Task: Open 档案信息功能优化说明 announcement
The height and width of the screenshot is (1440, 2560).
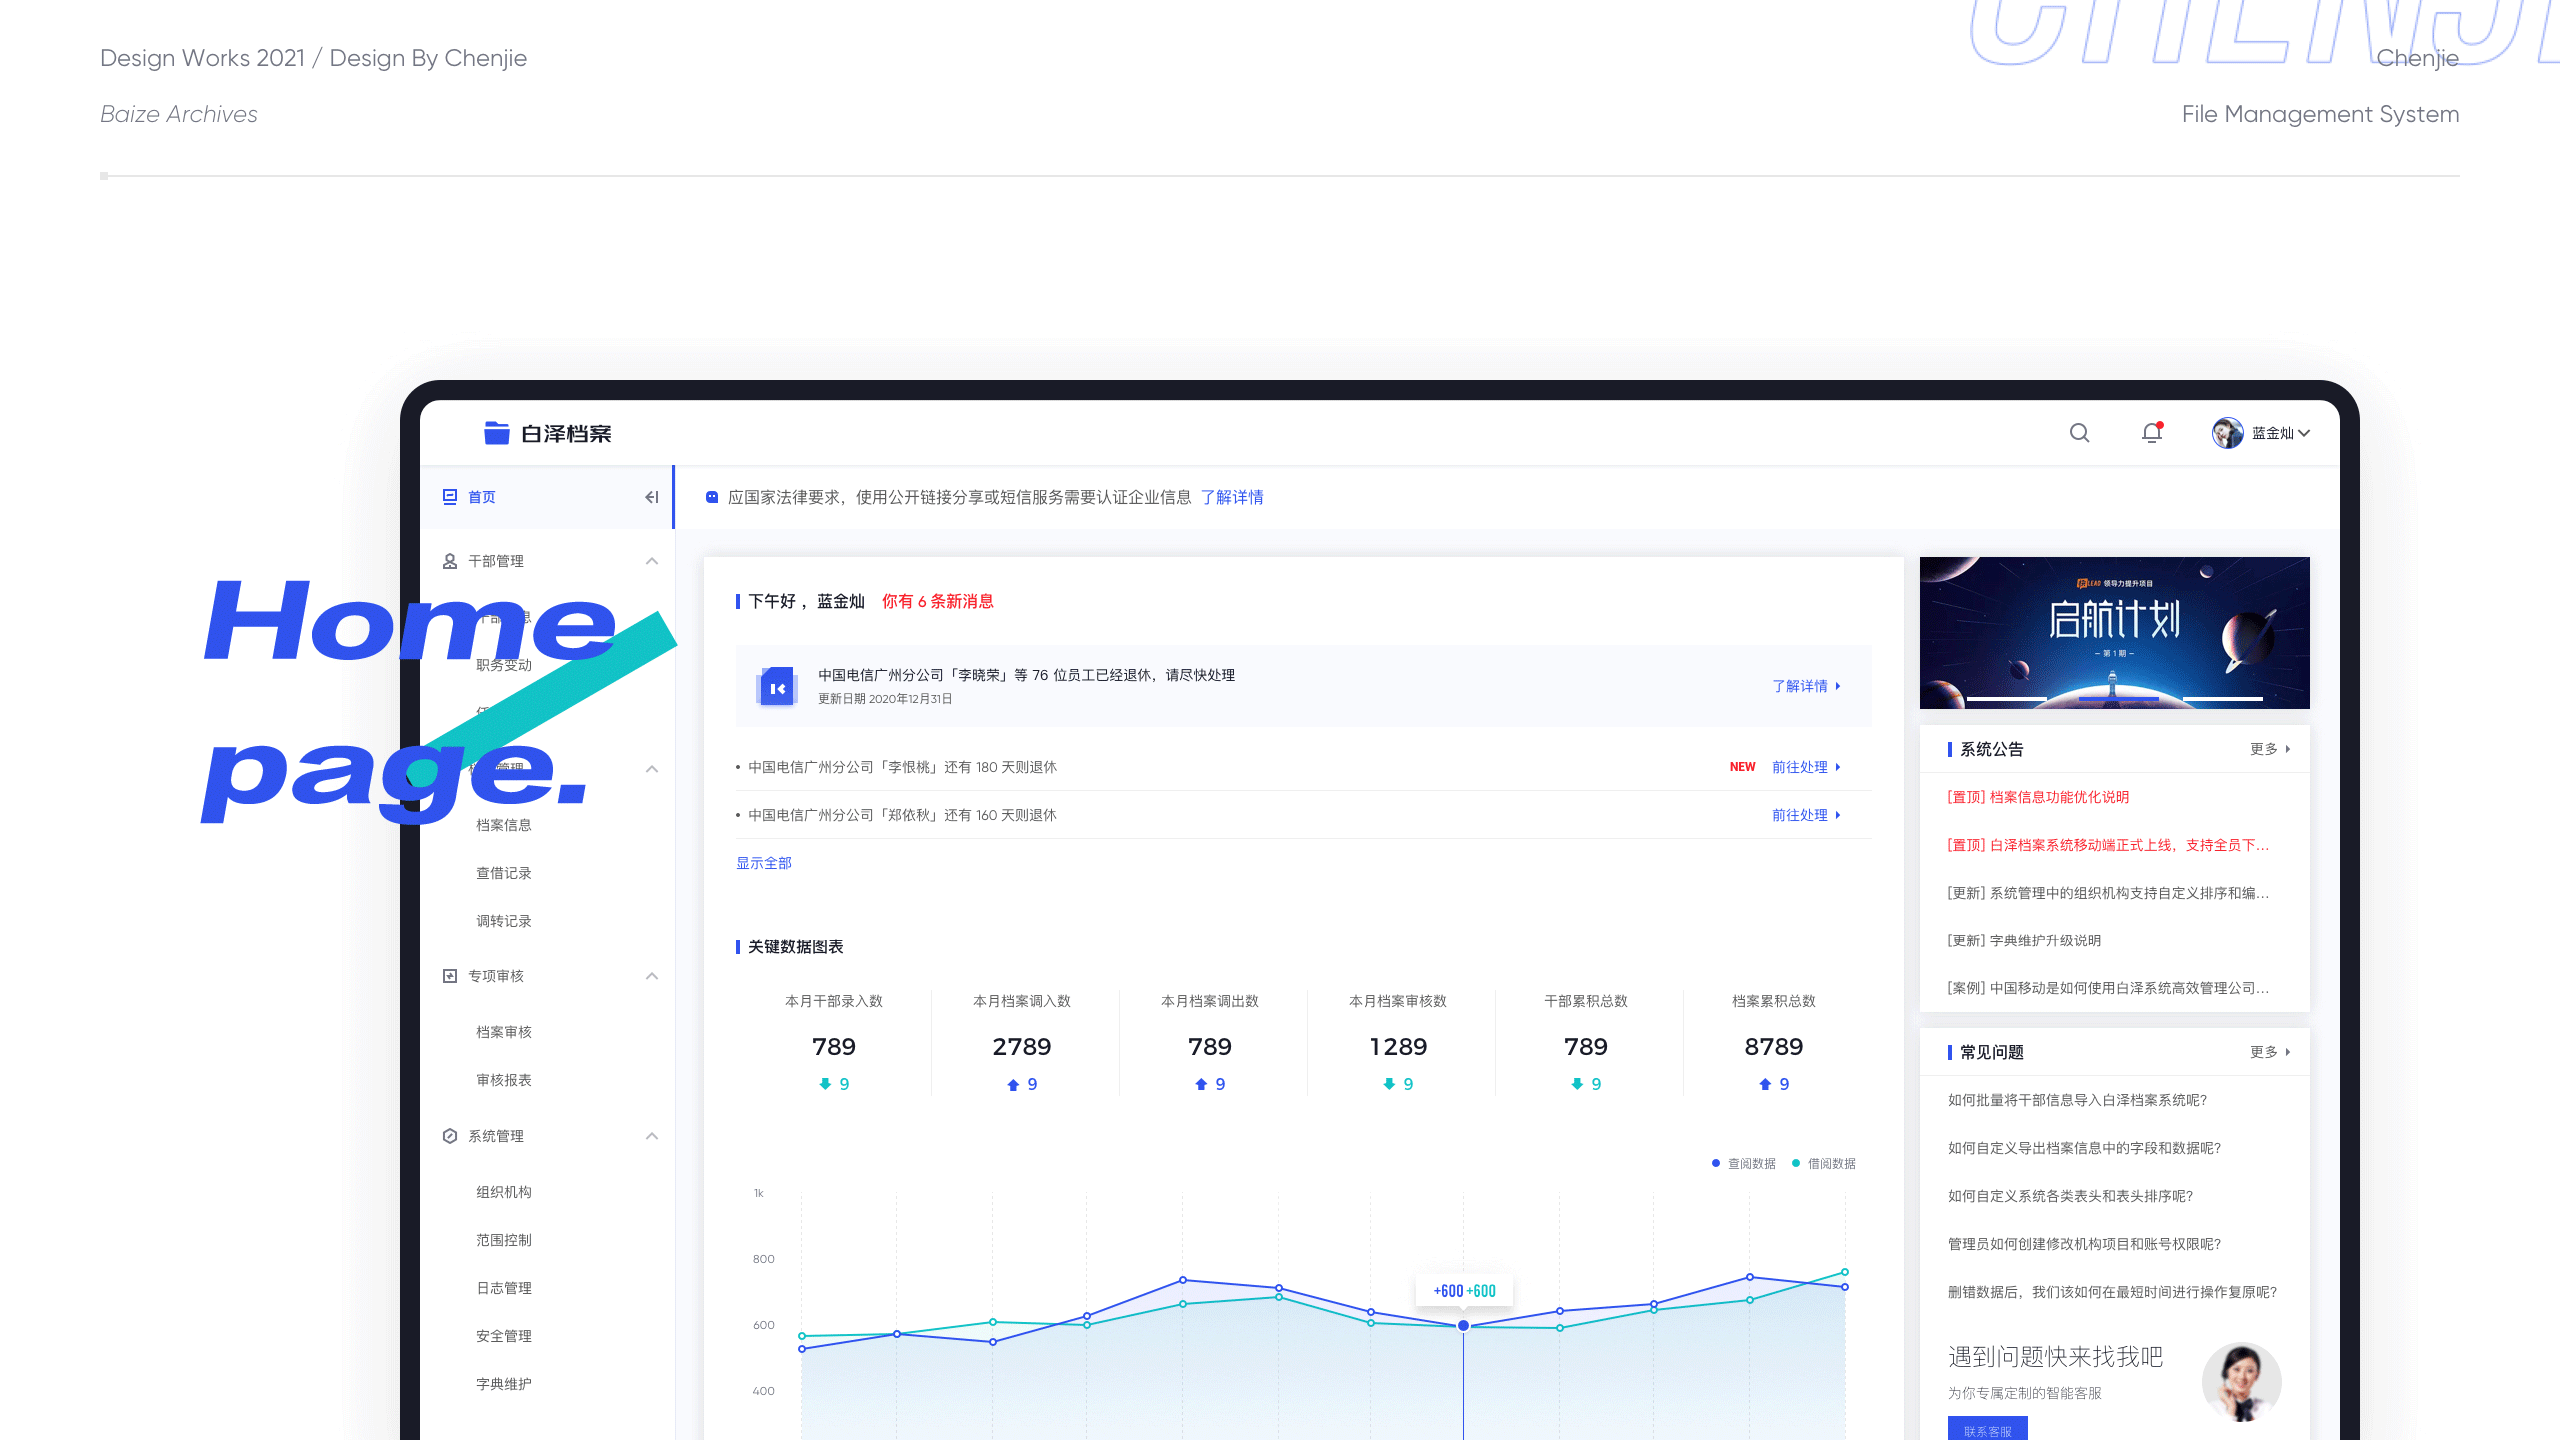Action: pos(2038,797)
